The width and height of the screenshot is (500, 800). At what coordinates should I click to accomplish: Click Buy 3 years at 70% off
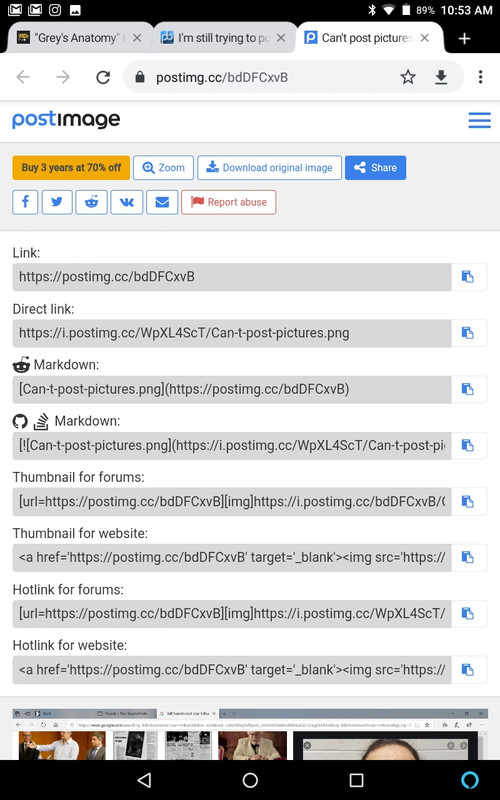click(x=71, y=168)
